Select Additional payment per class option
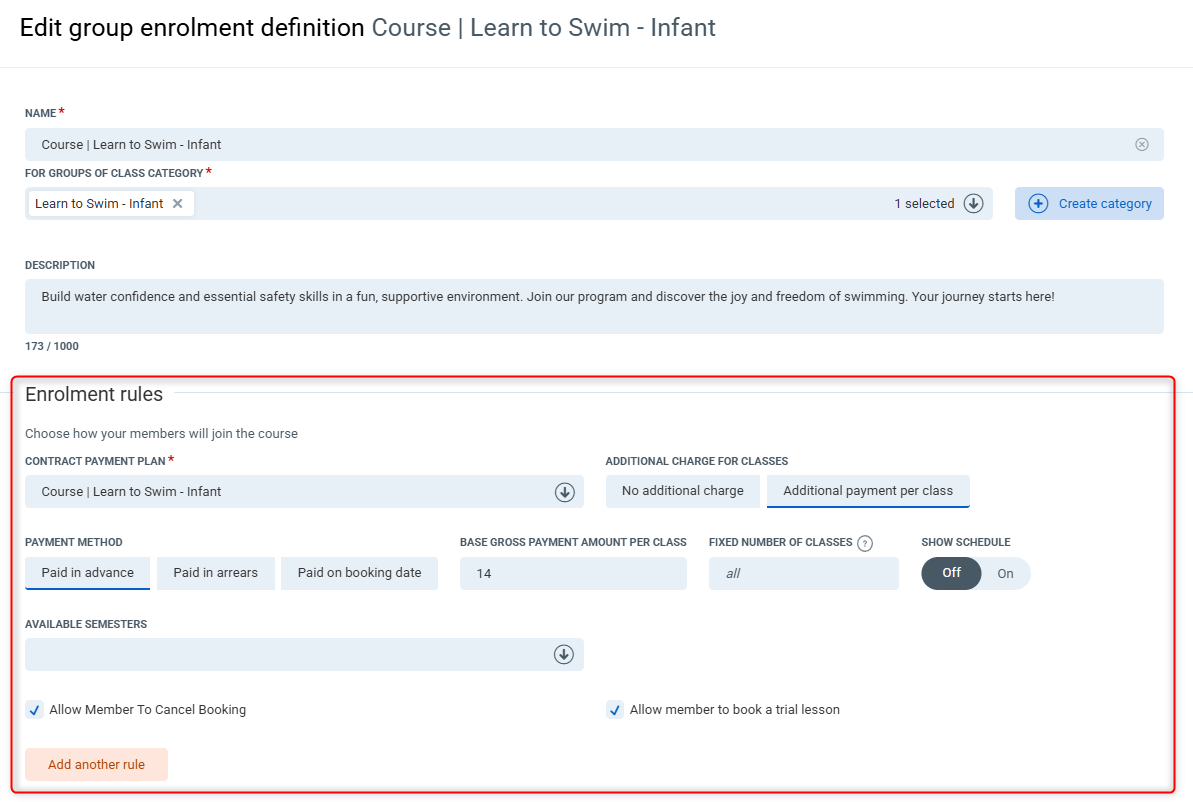This screenshot has height=802, width=1193. [x=867, y=491]
